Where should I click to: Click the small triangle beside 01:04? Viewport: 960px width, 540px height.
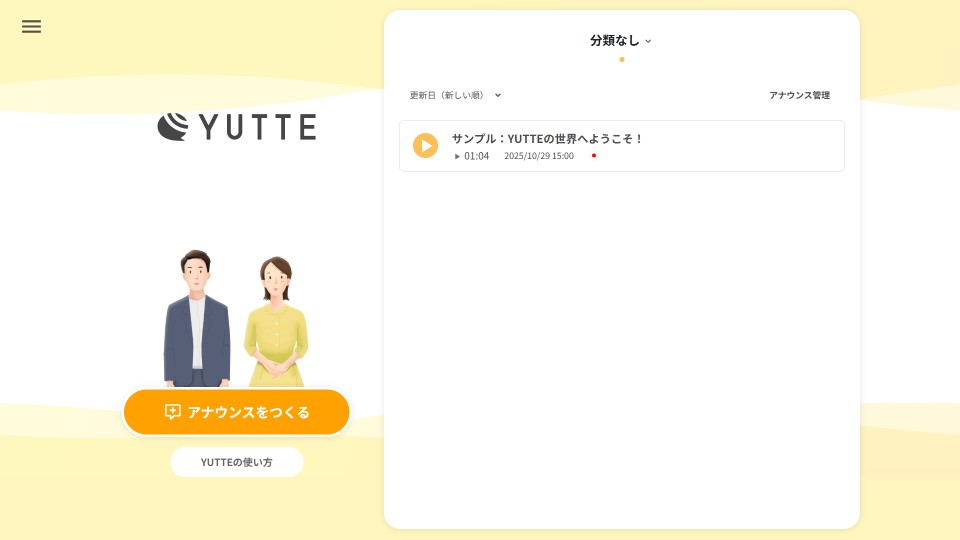[457, 157]
